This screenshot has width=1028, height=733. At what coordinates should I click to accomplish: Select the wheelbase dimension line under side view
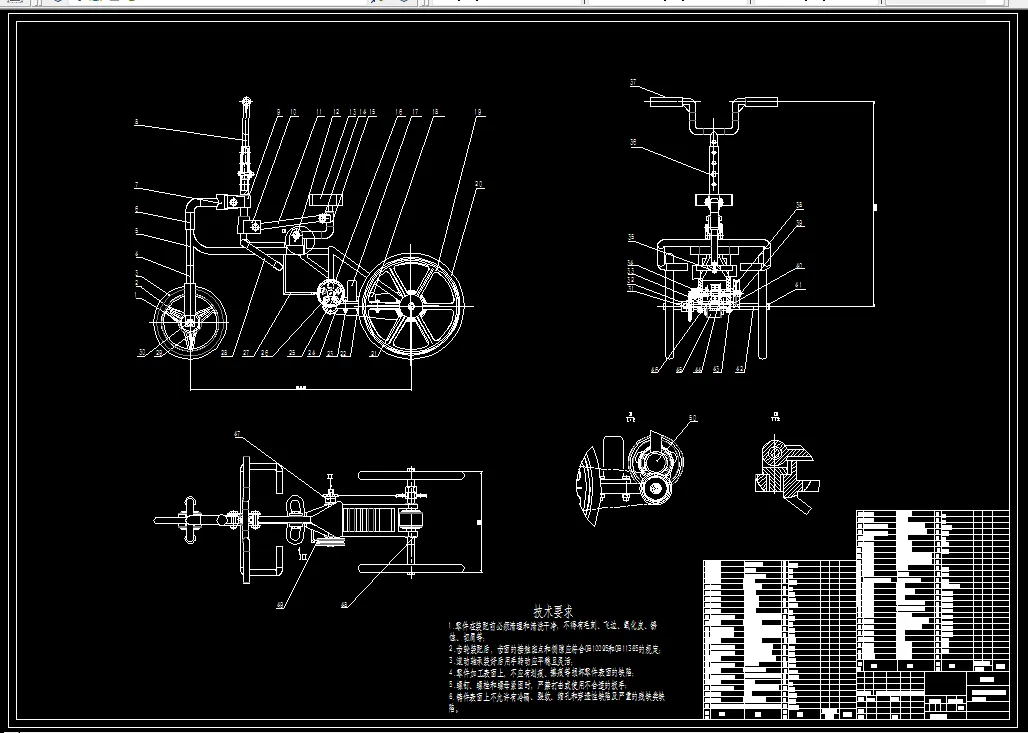(x=301, y=389)
